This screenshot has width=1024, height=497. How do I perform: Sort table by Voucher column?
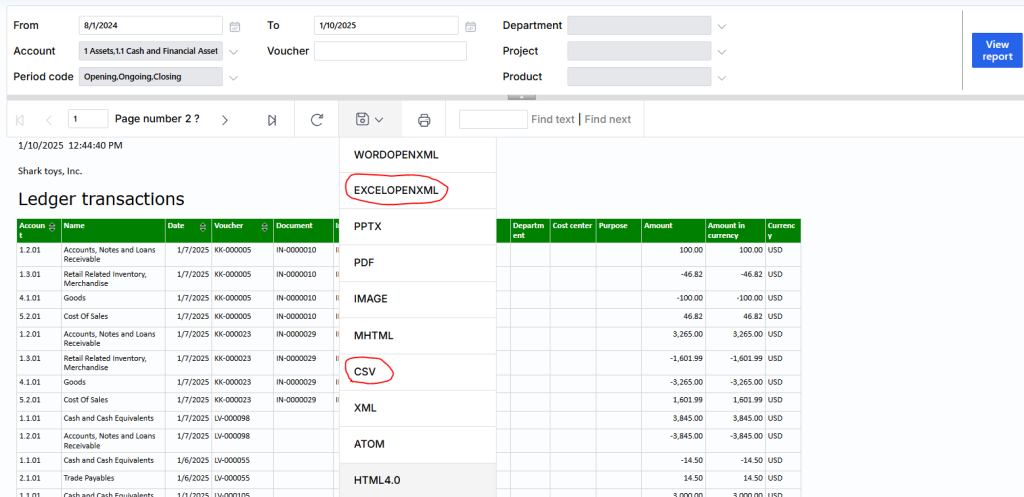[x=264, y=227]
